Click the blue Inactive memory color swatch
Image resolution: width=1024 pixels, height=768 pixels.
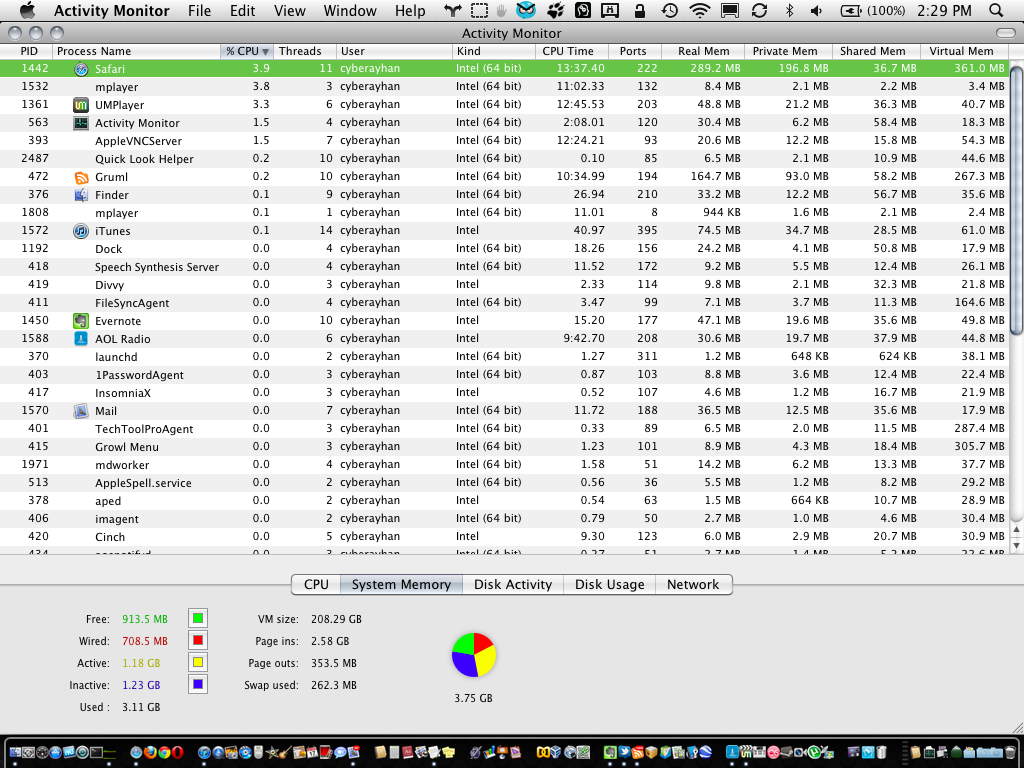coord(198,684)
